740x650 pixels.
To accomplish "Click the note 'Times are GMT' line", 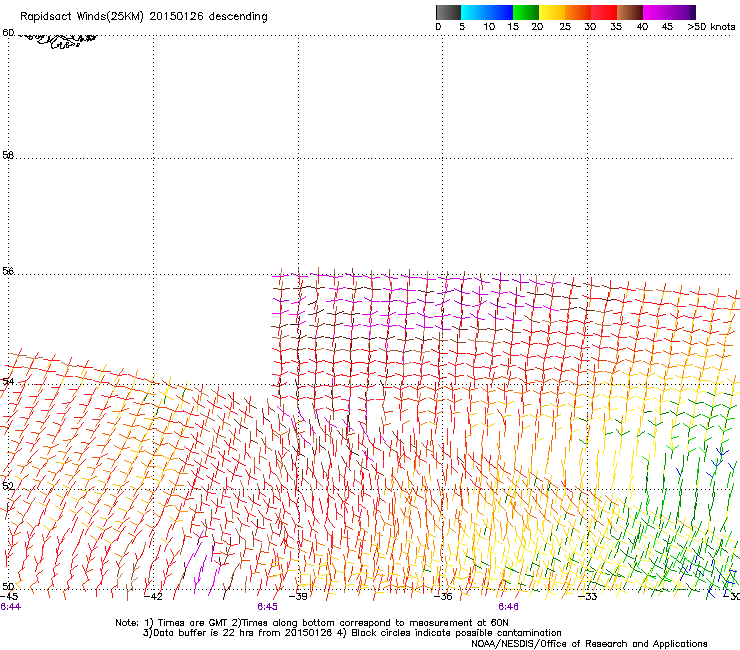I will click(312, 623).
